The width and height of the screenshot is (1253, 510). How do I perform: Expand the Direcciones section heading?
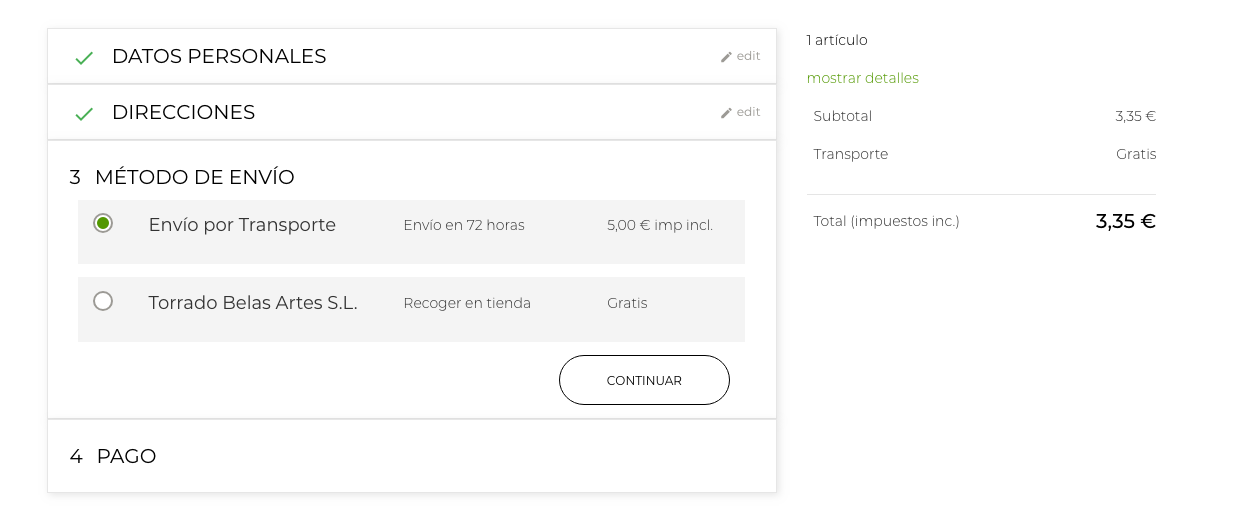pyautogui.click(x=183, y=113)
